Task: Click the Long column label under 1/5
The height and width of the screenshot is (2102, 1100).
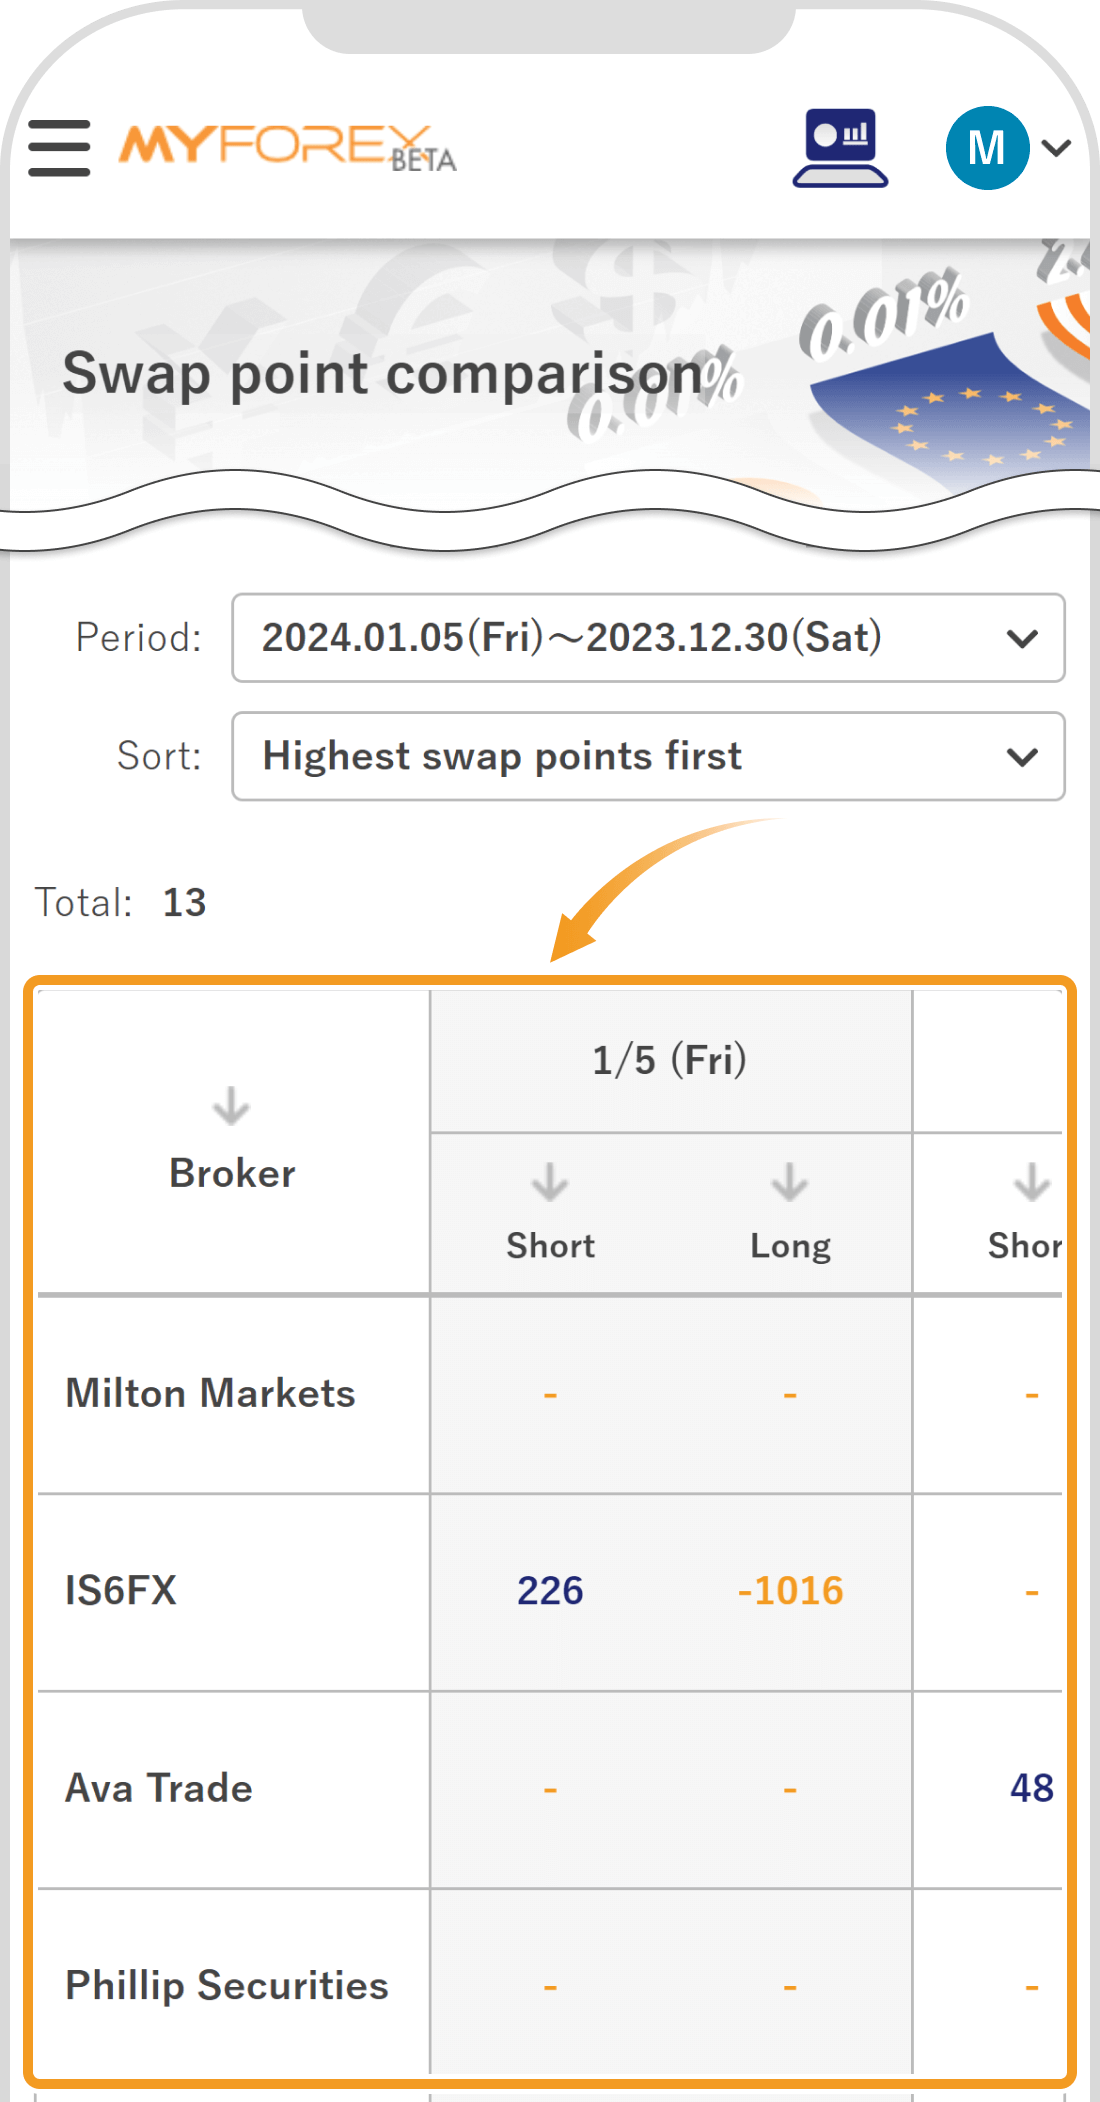Action: point(790,1247)
